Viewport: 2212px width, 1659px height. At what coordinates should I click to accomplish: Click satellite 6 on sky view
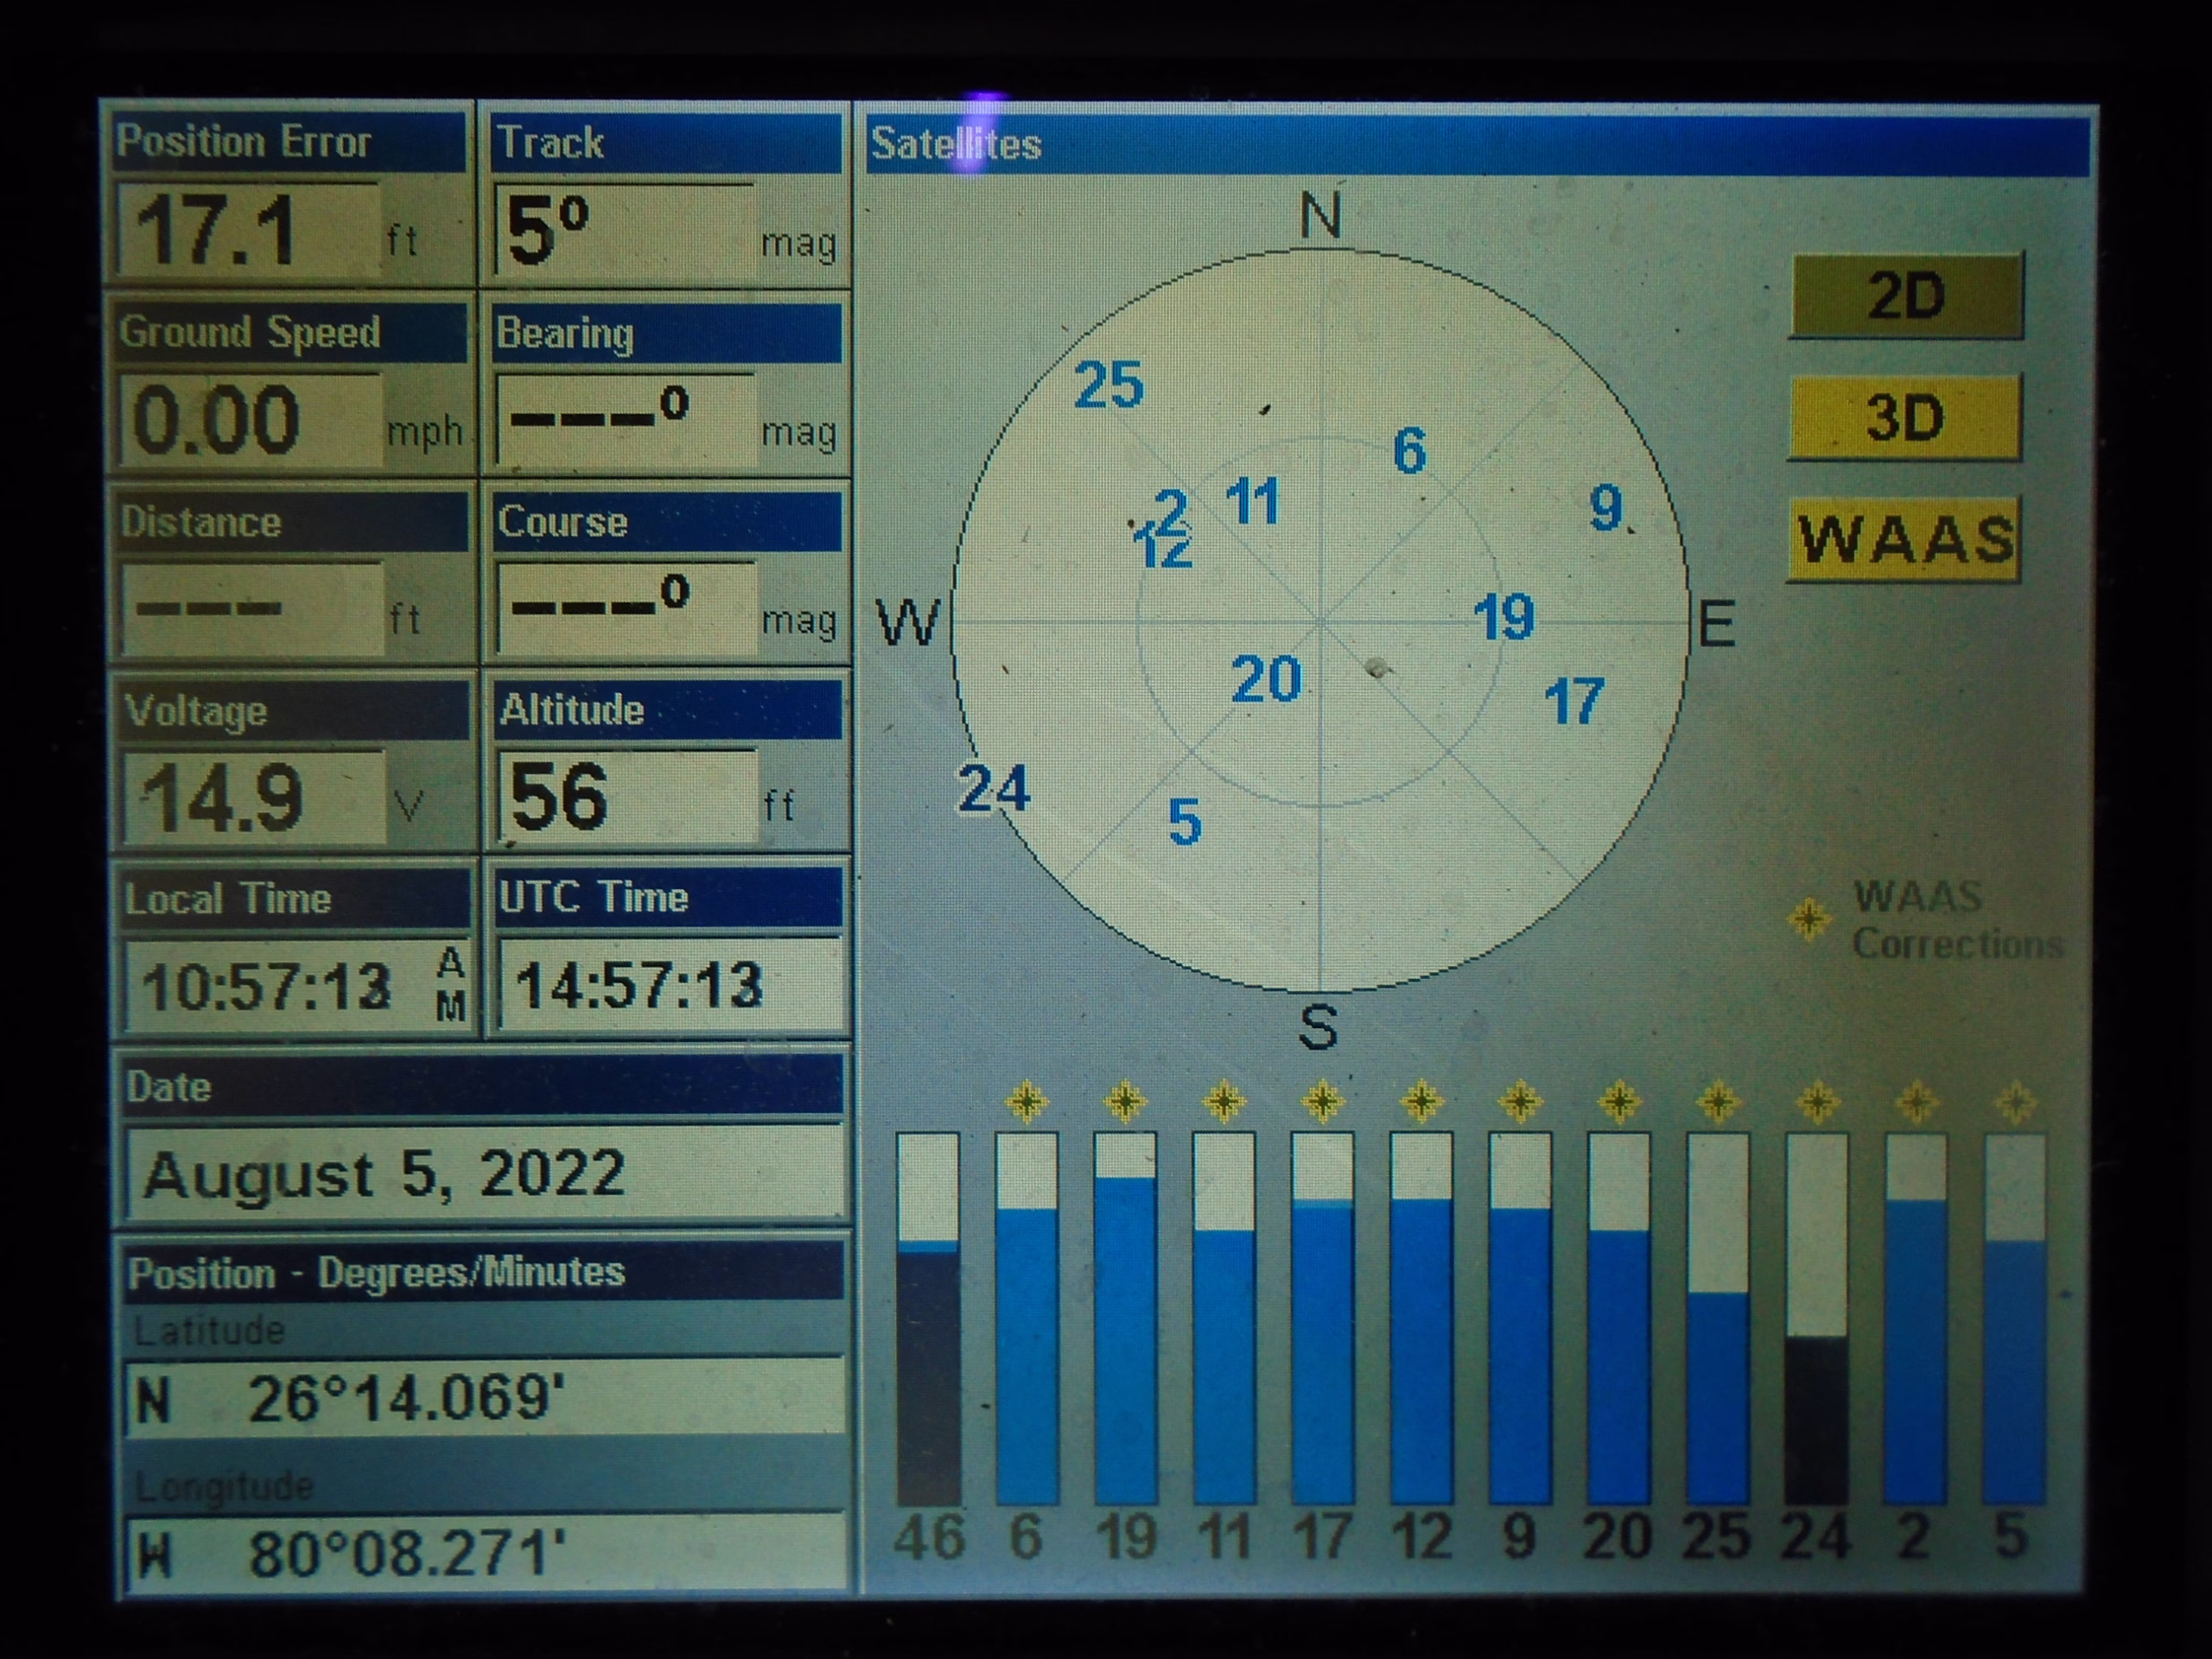(1409, 450)
